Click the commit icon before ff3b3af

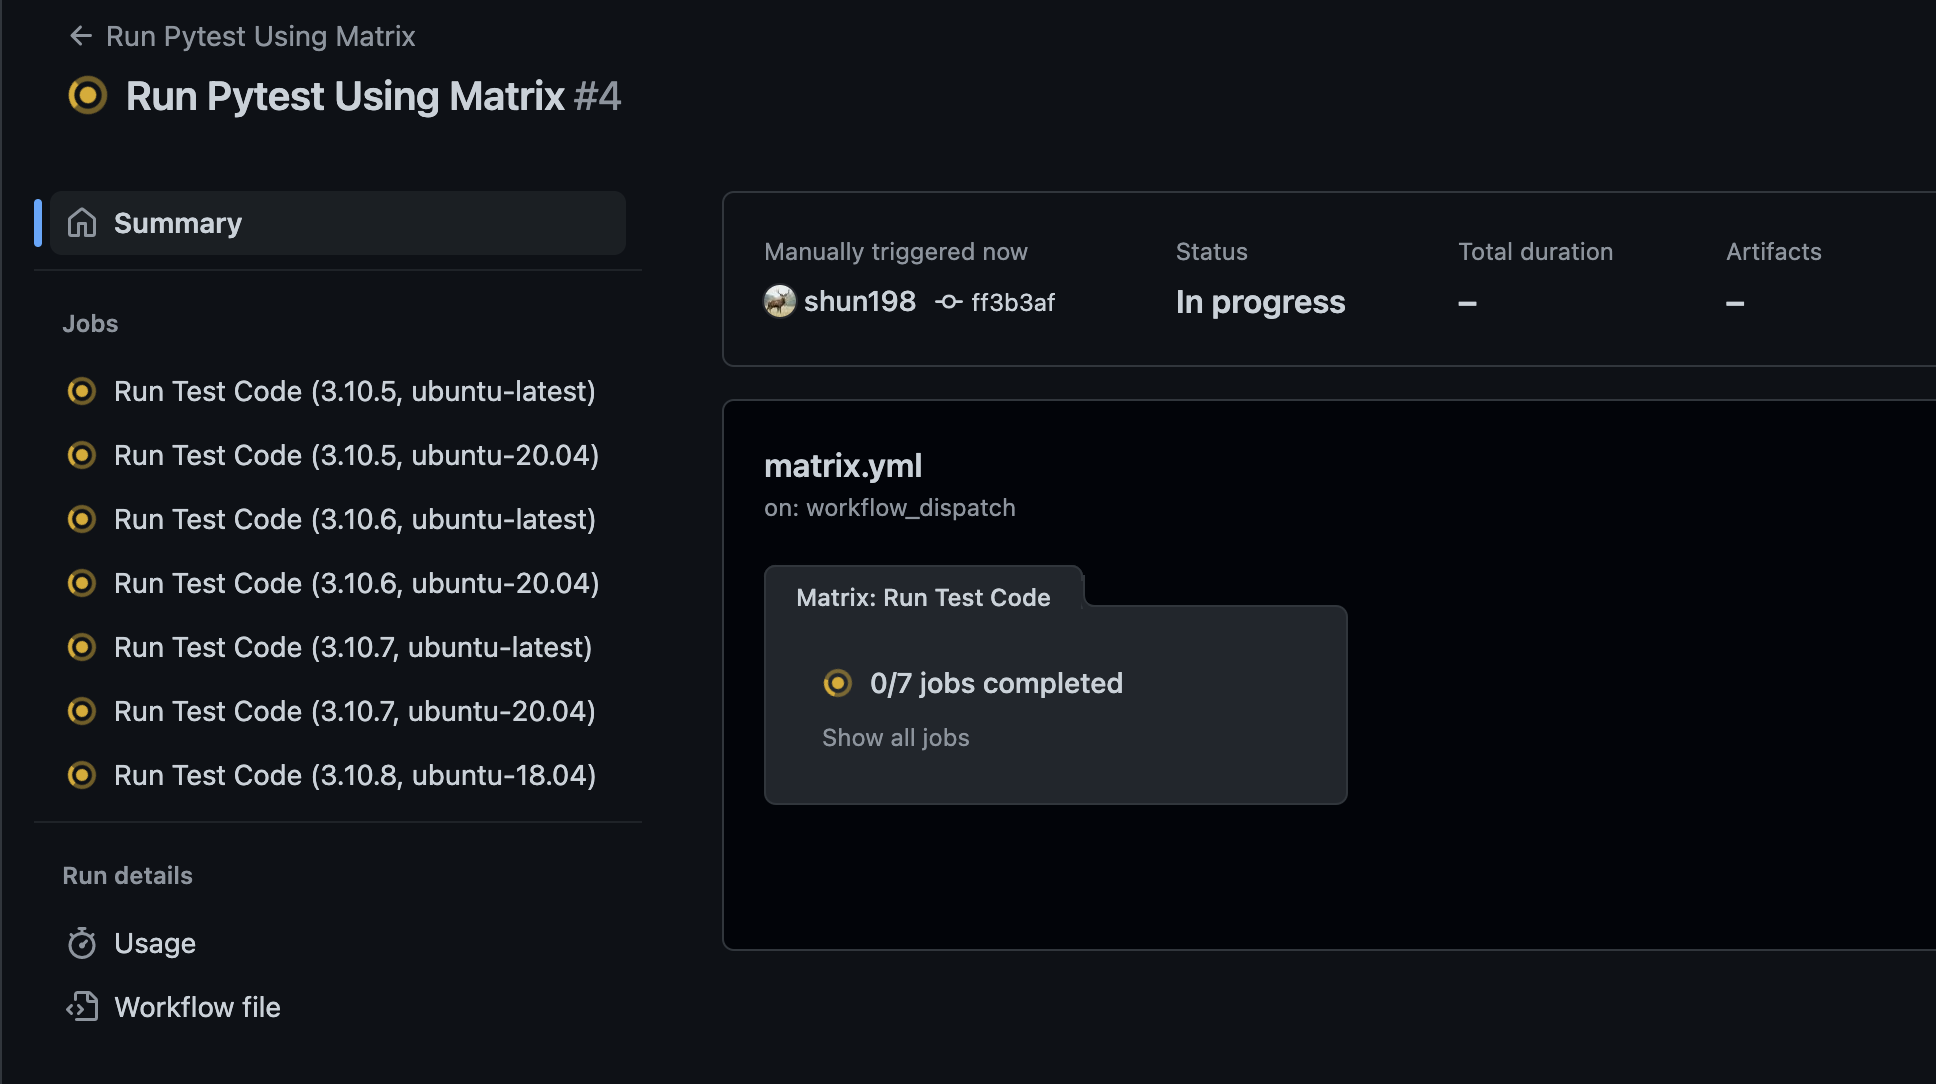(948, 302)
